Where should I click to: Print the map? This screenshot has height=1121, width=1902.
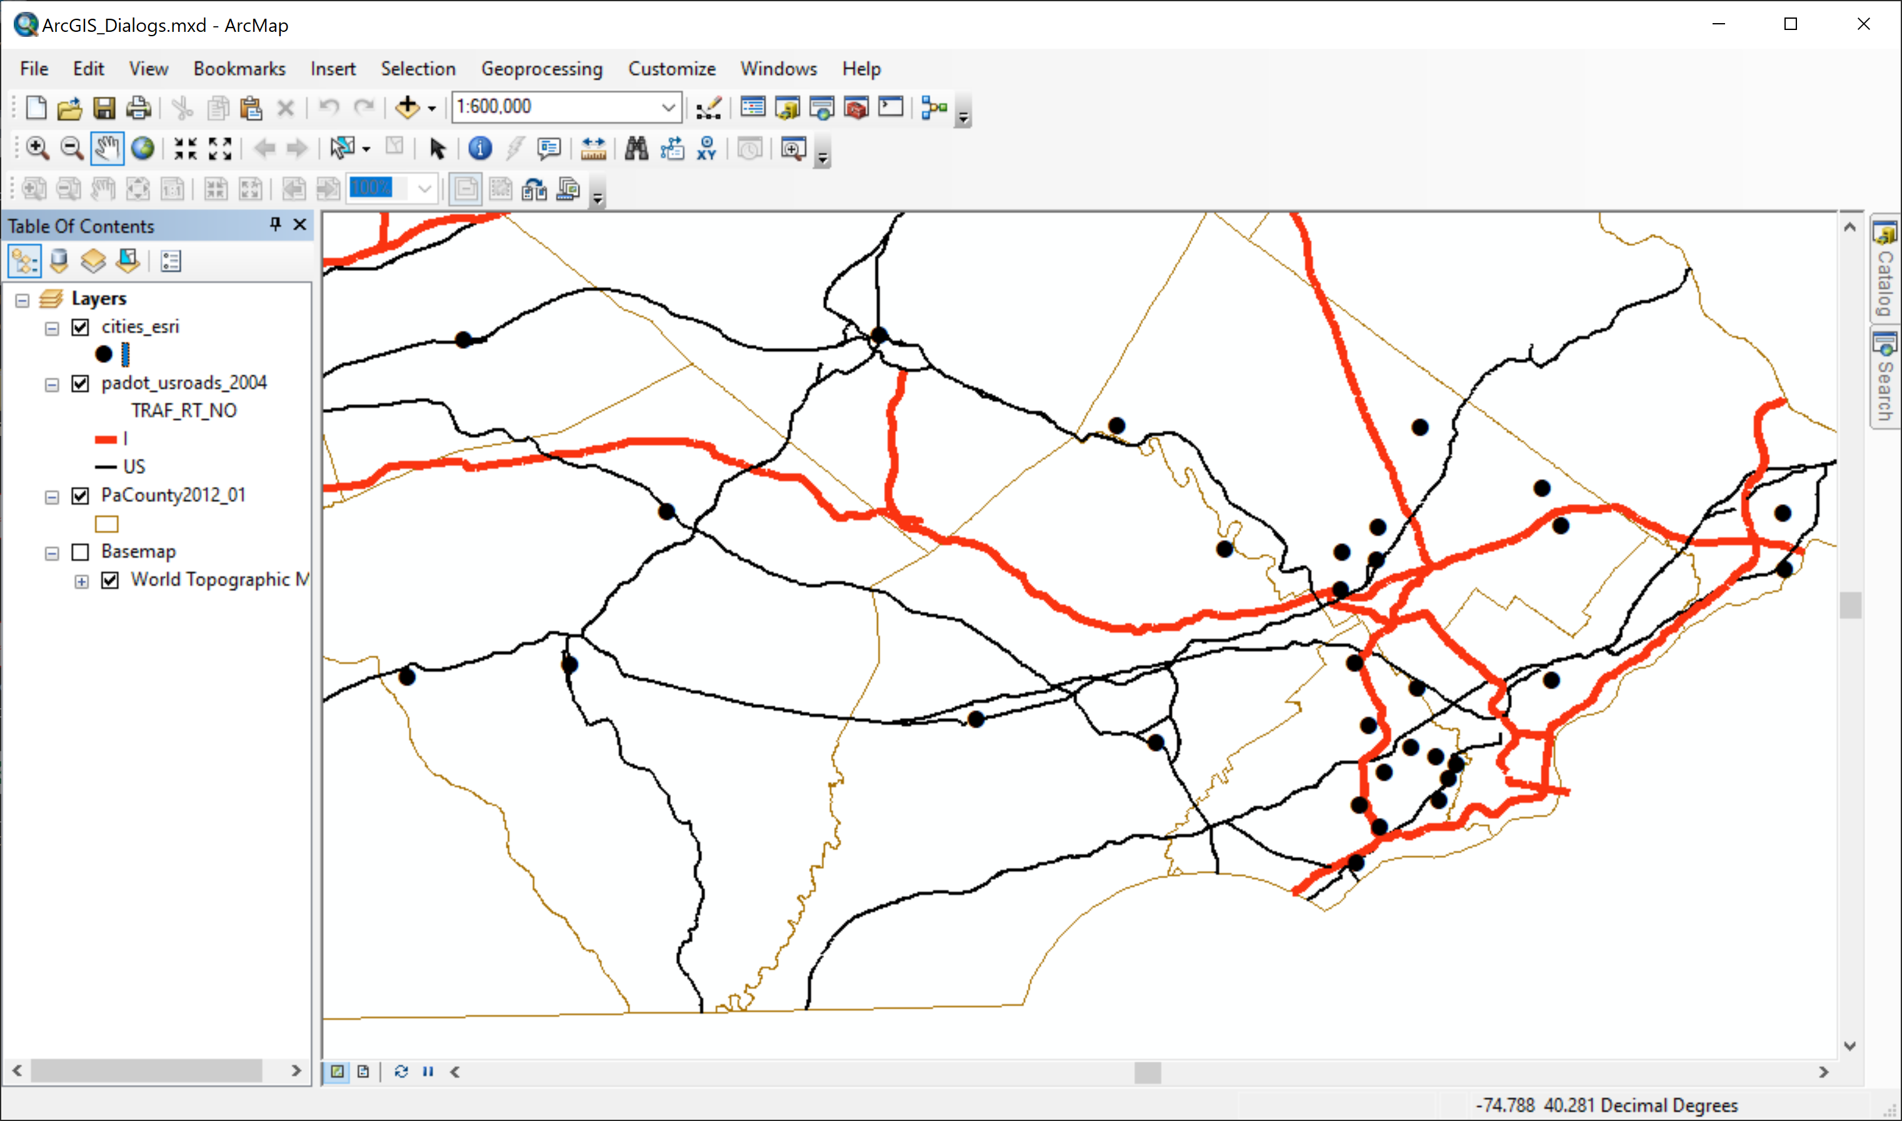click(139, 107)
